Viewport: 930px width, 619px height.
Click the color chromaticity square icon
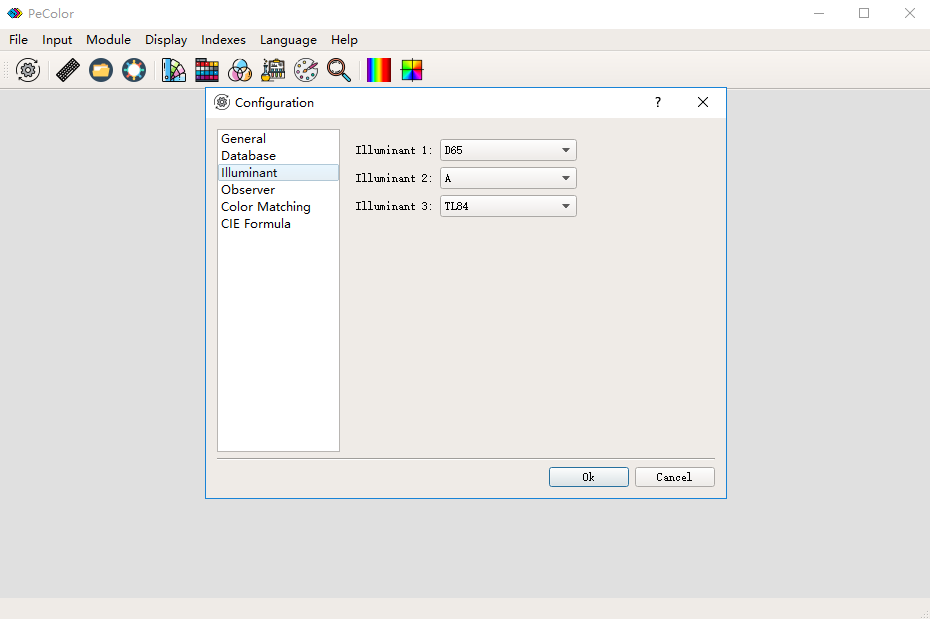[x=412, y=70]
